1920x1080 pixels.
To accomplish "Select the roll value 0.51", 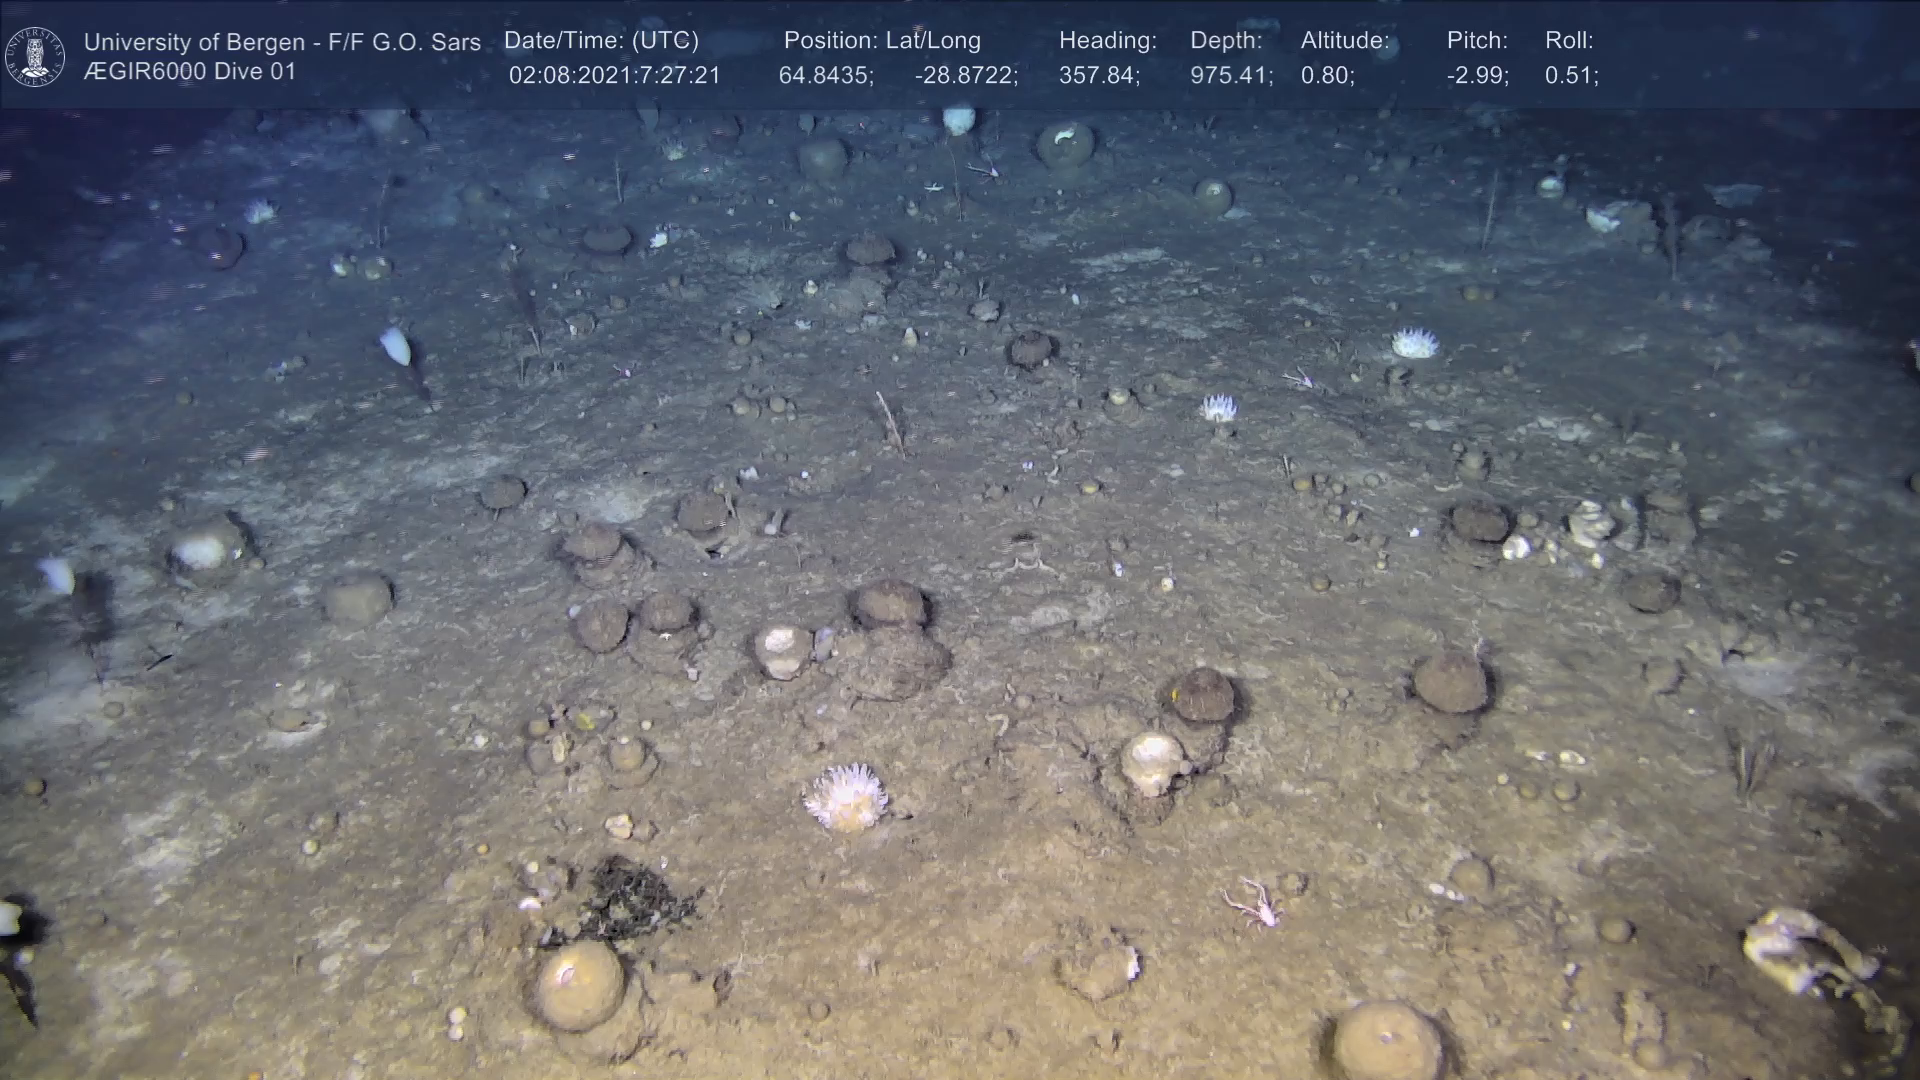I will 1571,76.
